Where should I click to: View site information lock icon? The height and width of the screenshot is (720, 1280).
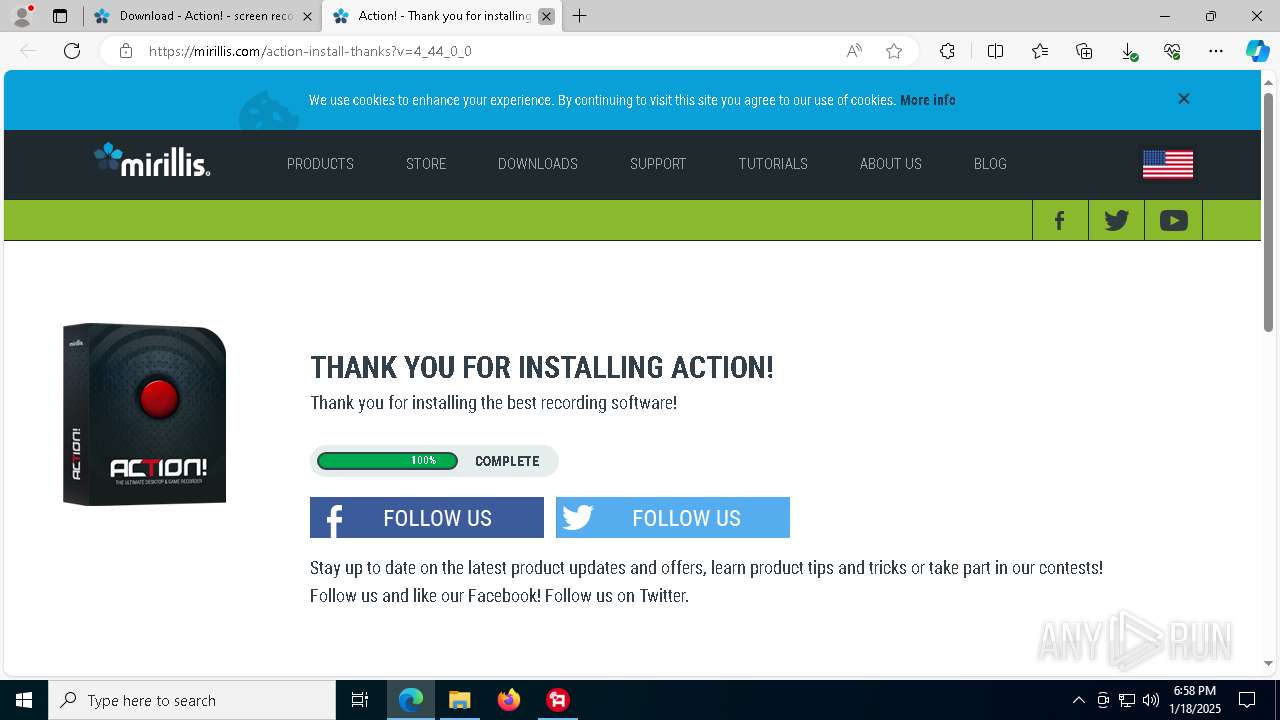126,51
